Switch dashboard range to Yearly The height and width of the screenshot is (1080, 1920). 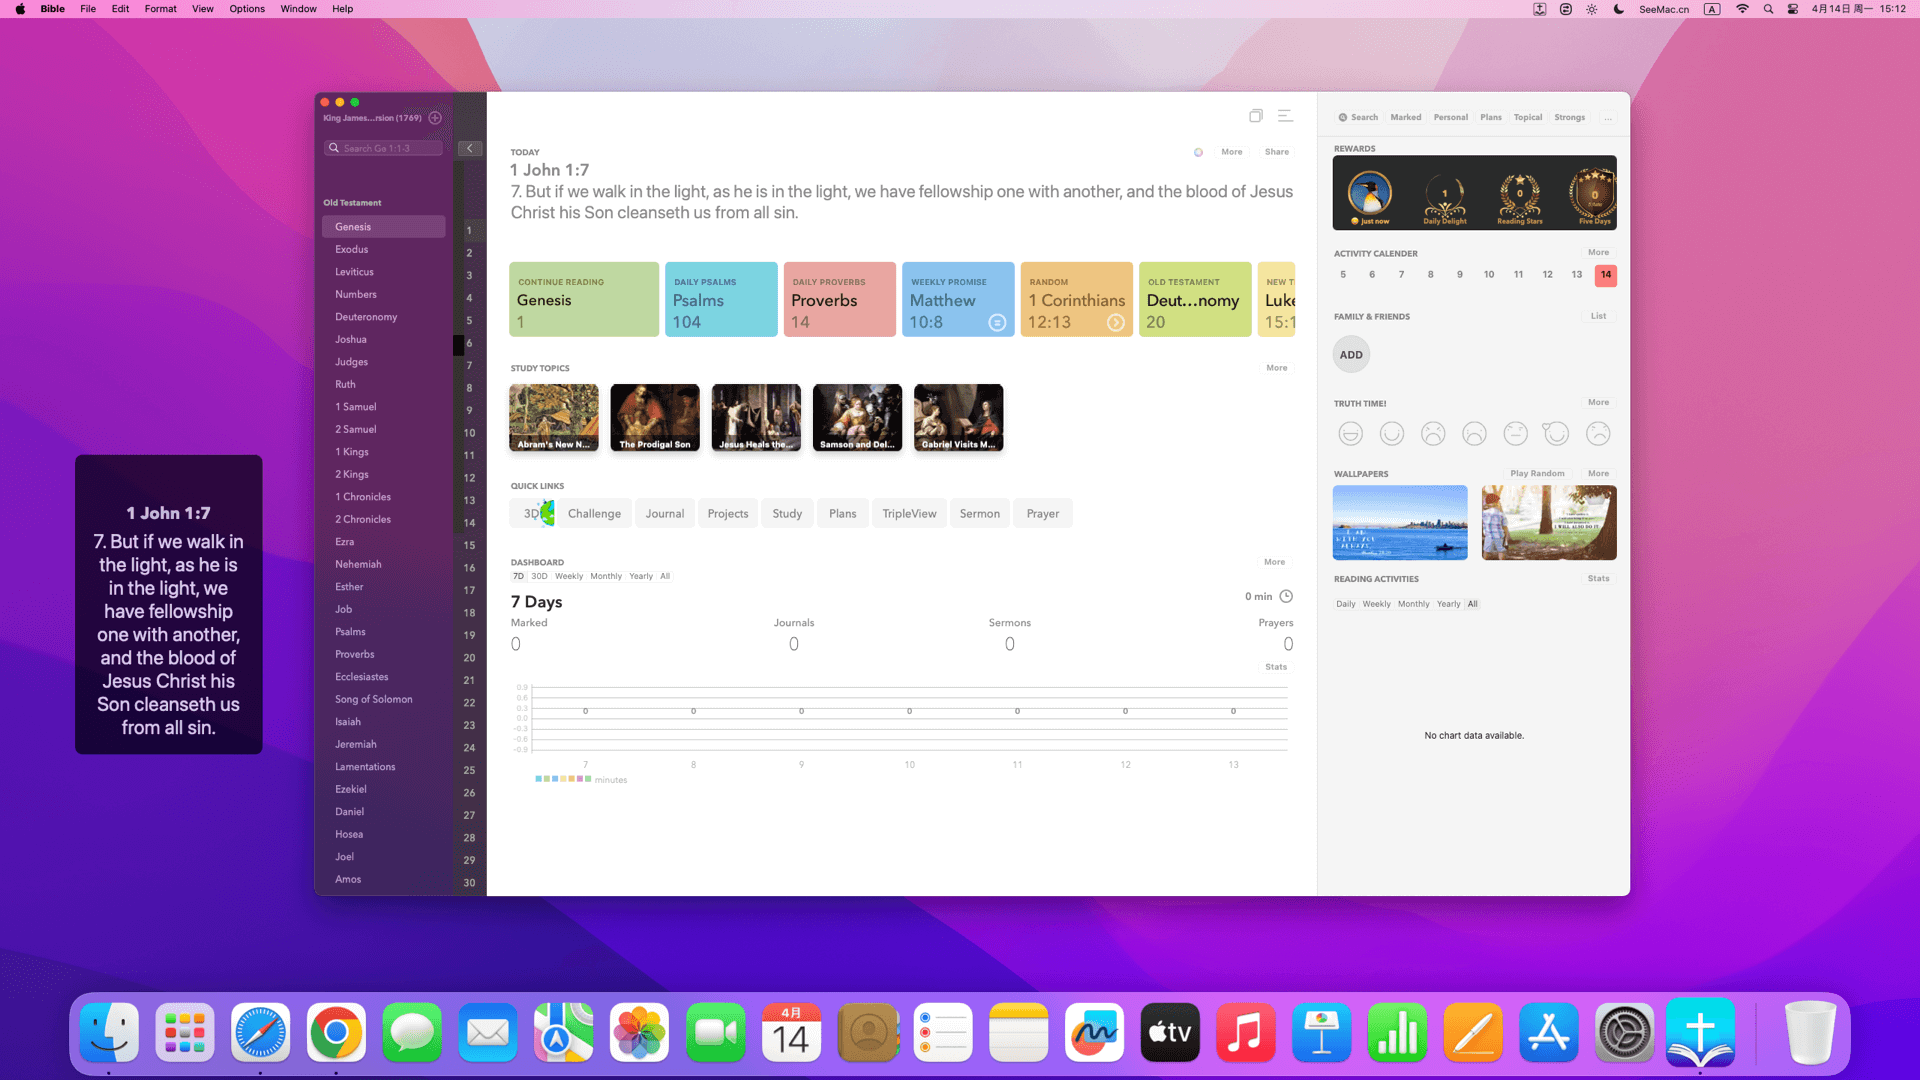click(641, 576)
